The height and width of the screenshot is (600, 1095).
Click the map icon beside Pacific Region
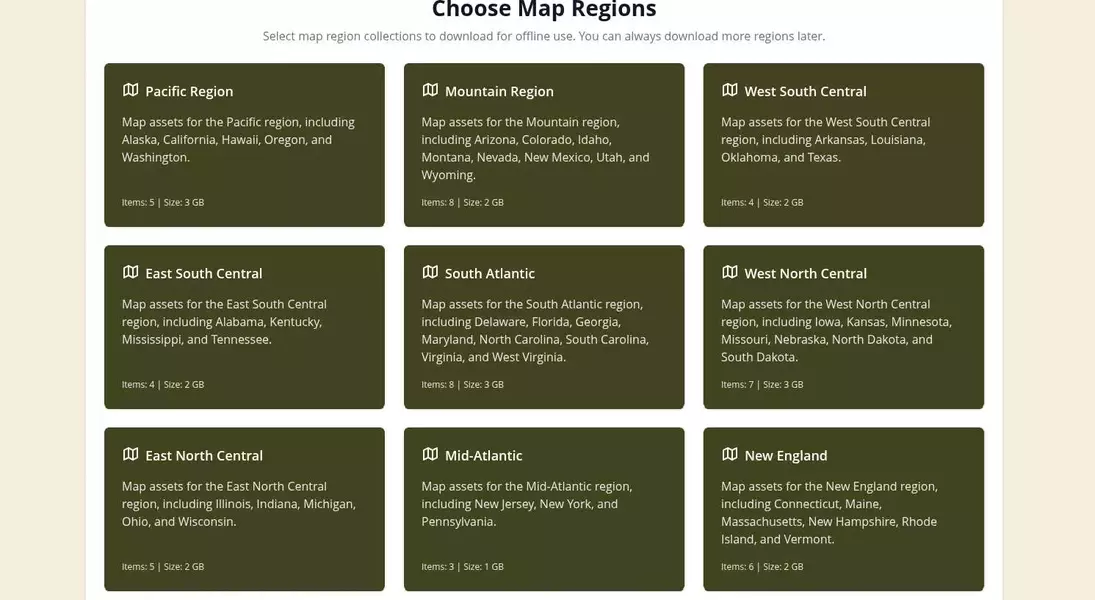(x=130, y=90)
